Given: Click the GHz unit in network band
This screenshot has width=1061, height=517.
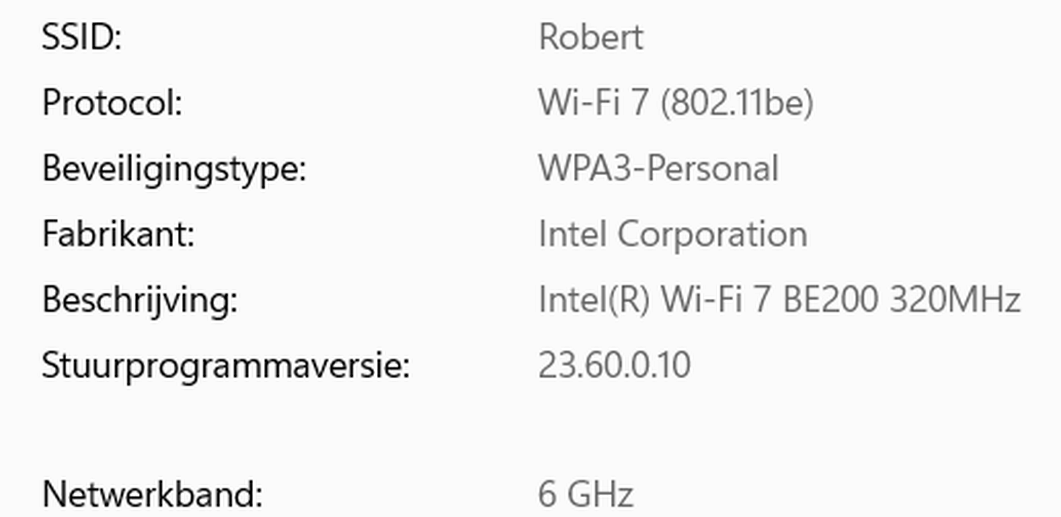Looking at the screenshot, I should tap(600, 494).
